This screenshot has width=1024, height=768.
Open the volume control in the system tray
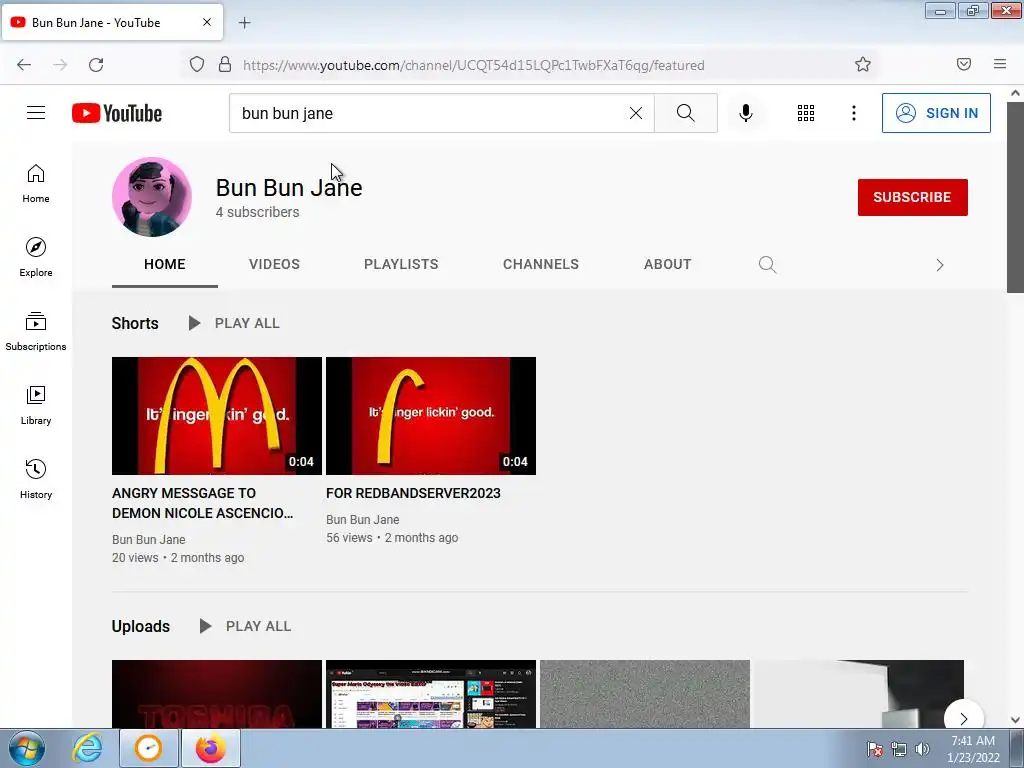pyautogui.click(x=922, y=749)
